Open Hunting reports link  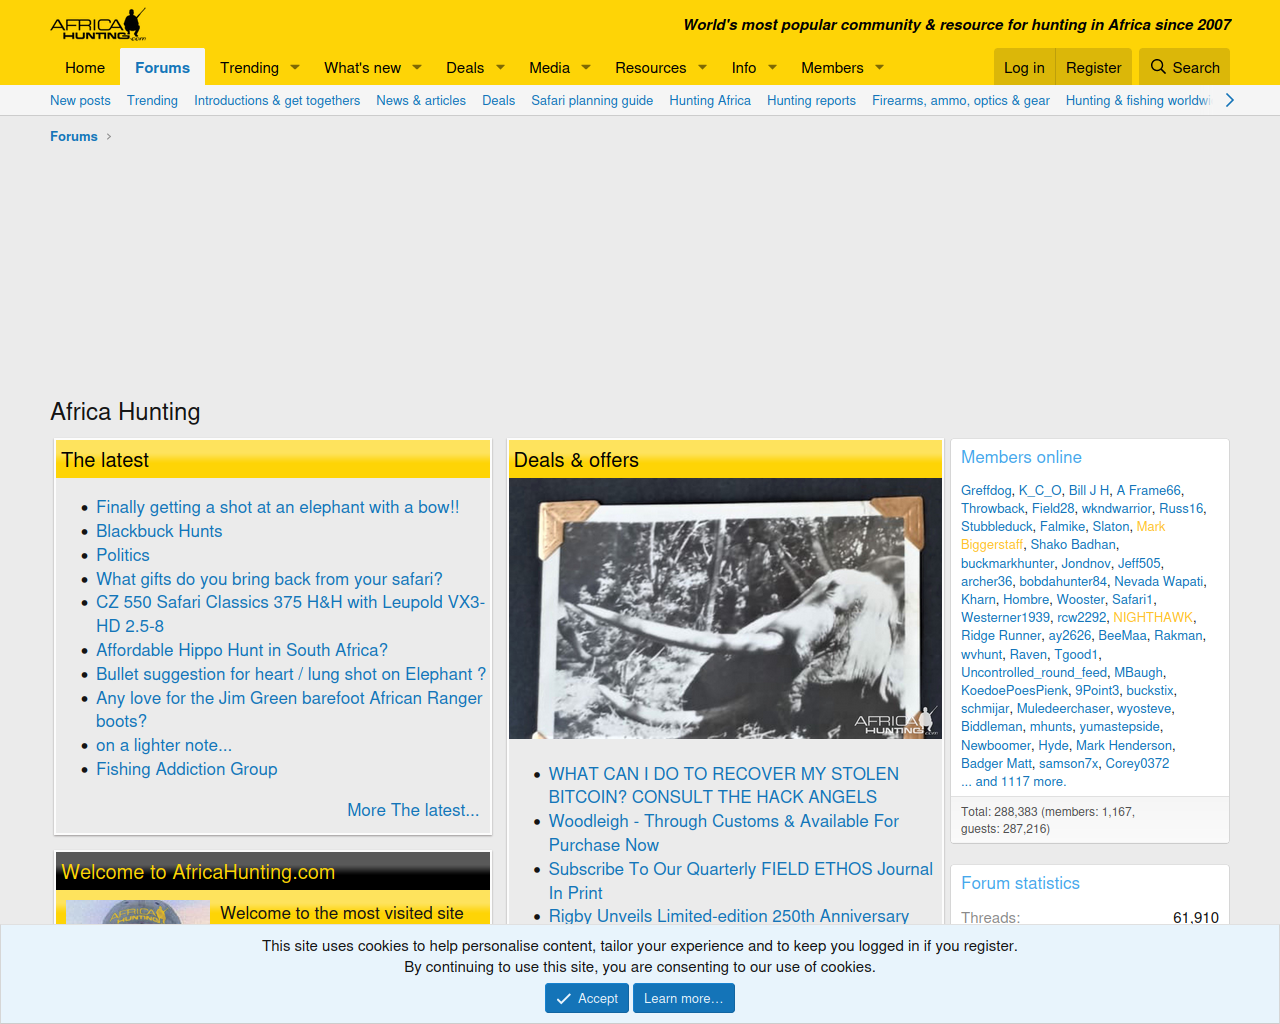click(811, 100)
